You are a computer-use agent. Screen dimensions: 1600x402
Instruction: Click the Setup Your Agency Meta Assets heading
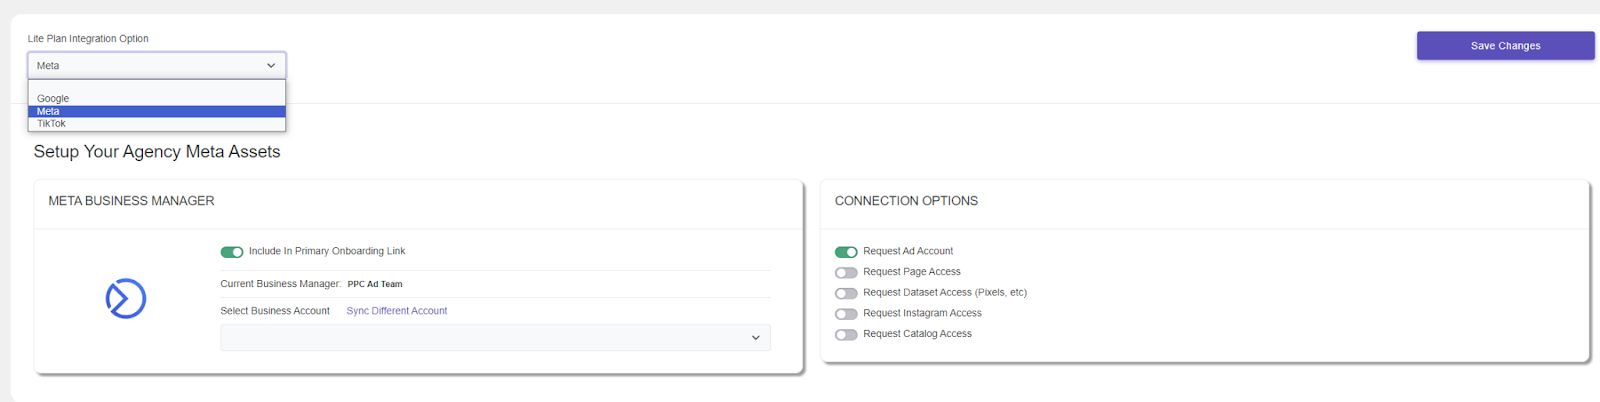(x=157, y=152)
